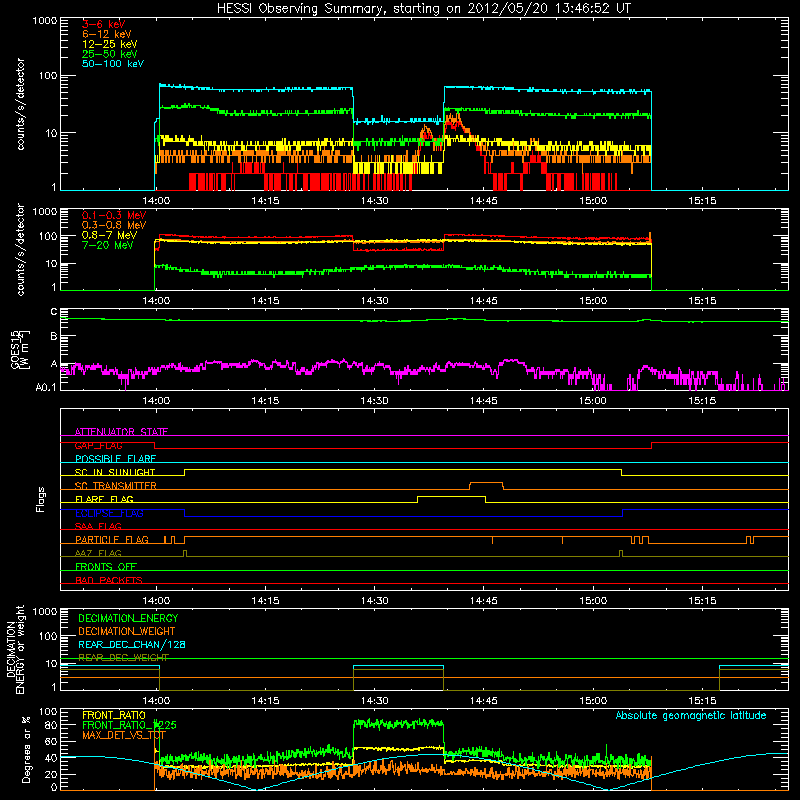Click the yellow FRONT_RATIO legend label
The width and height of the screenshot is (800, 800).
(114, 715)
